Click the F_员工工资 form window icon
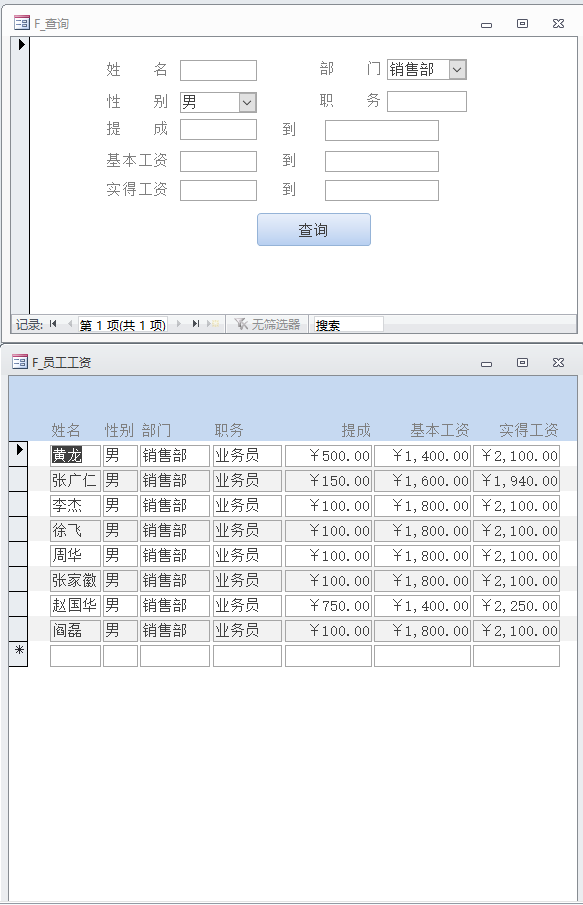This screenshot has height=905, width=583. [20, 362]
